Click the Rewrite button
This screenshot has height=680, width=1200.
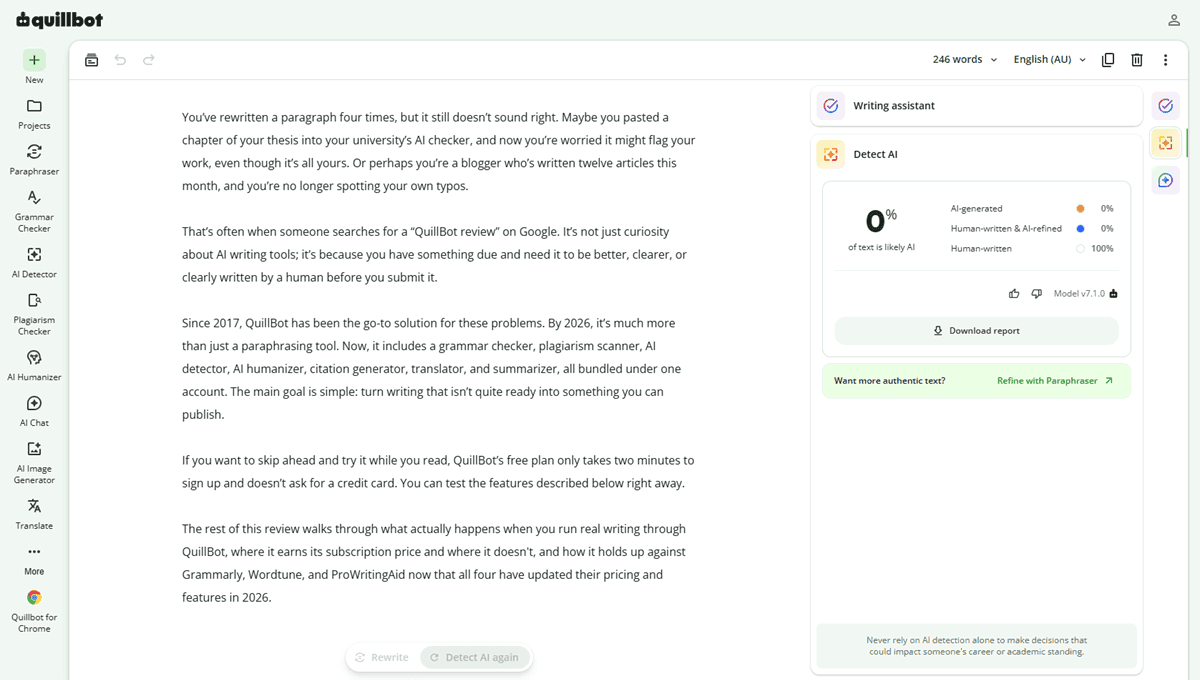pyautogui.click(x=382, y=658)
